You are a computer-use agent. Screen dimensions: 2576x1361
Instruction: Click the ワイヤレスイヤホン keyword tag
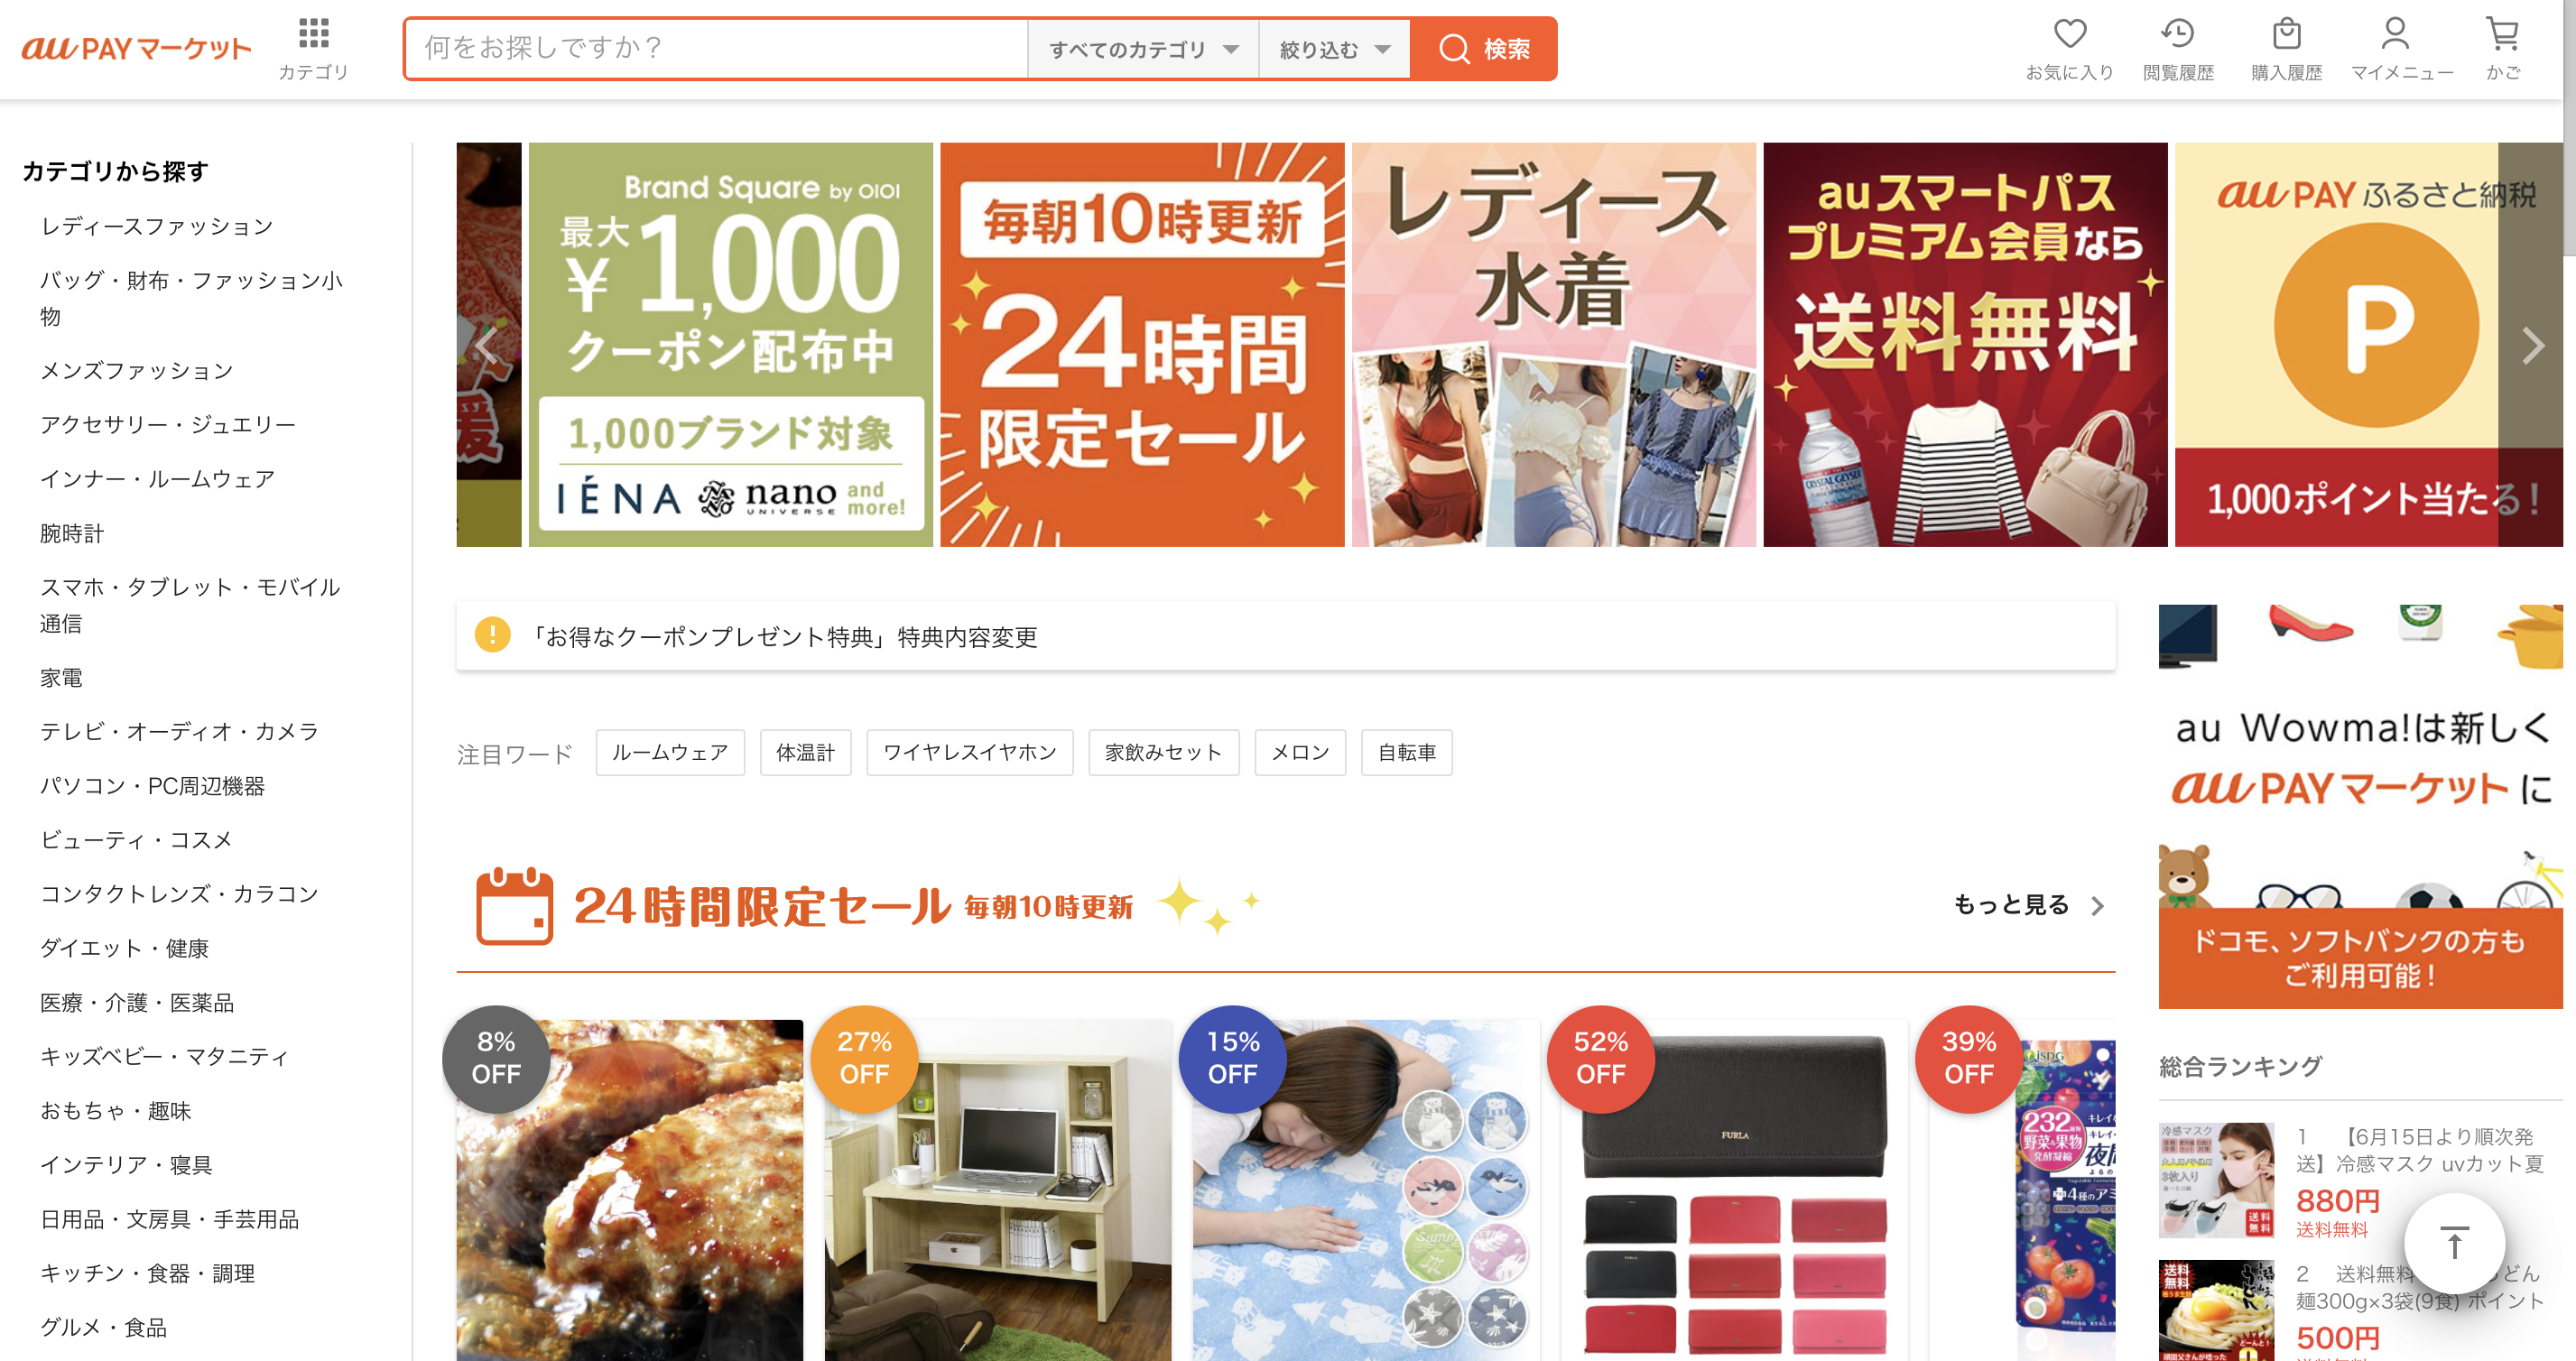(969, 752)
